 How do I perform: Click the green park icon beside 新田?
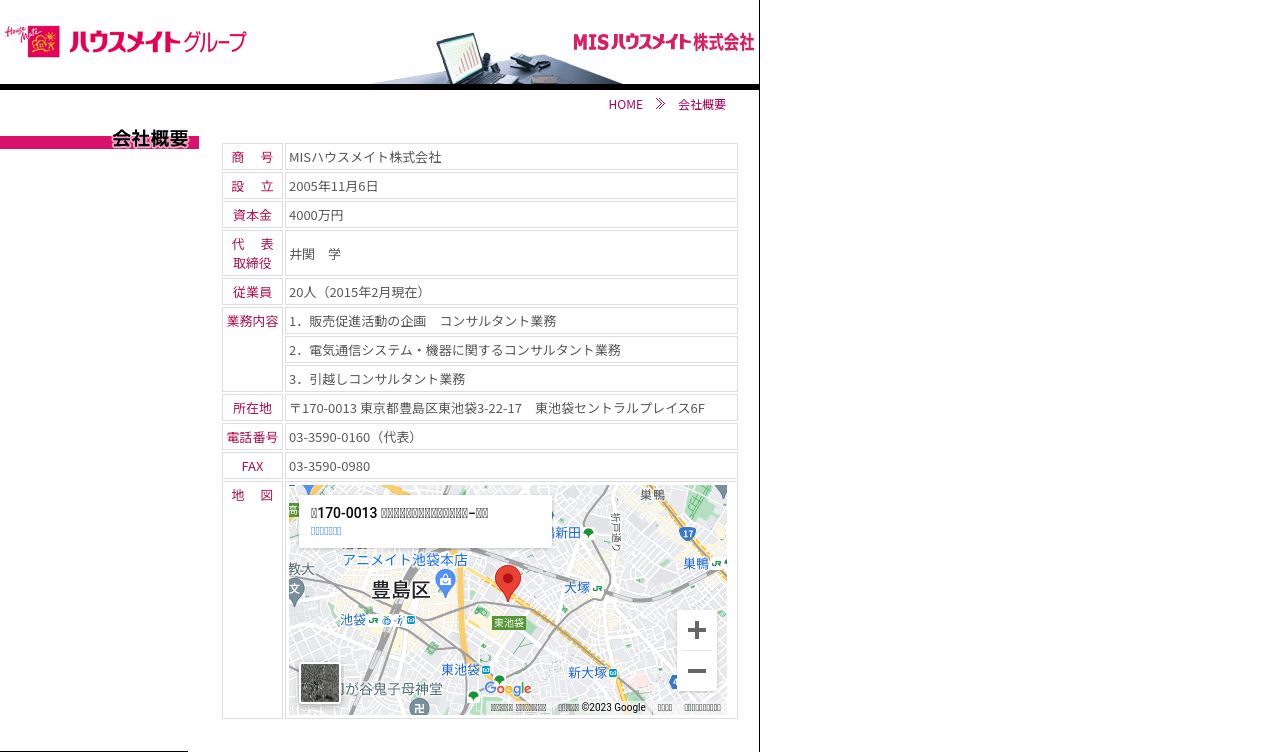click(x=589, y=534)
